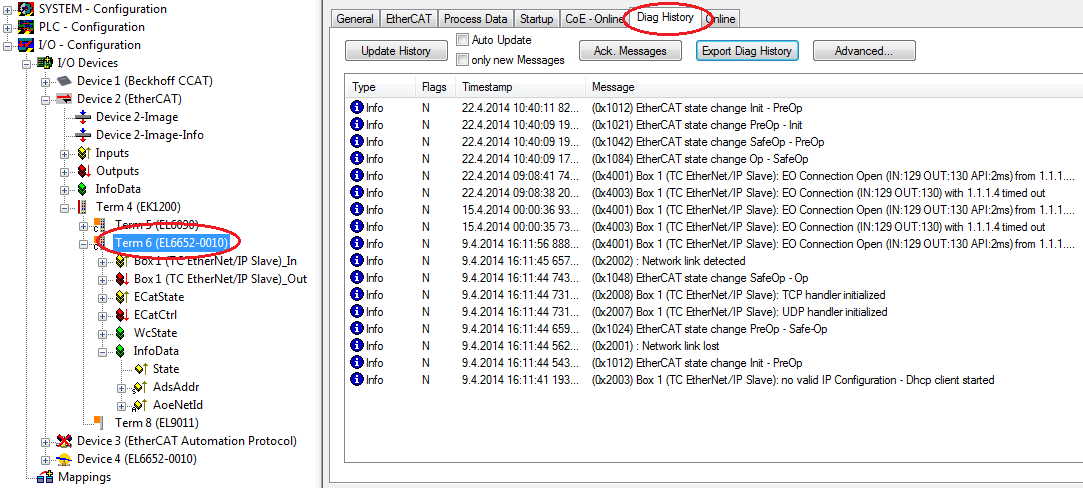Tick the only new Messages checkbox

tap(463, 60)
